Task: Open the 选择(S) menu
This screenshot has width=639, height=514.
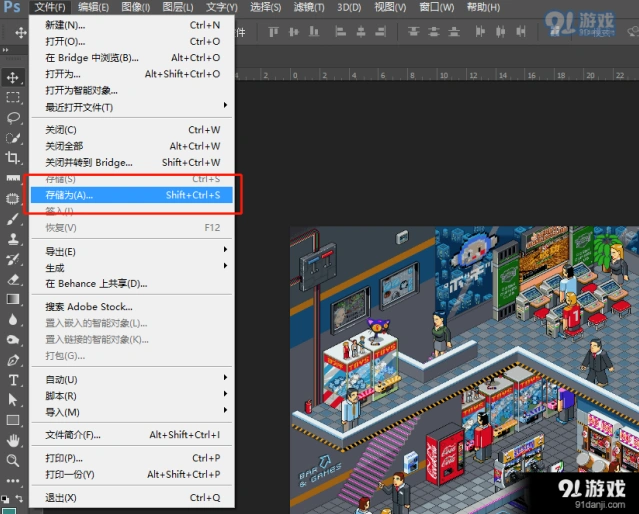Action: click(x=265, y=7)
